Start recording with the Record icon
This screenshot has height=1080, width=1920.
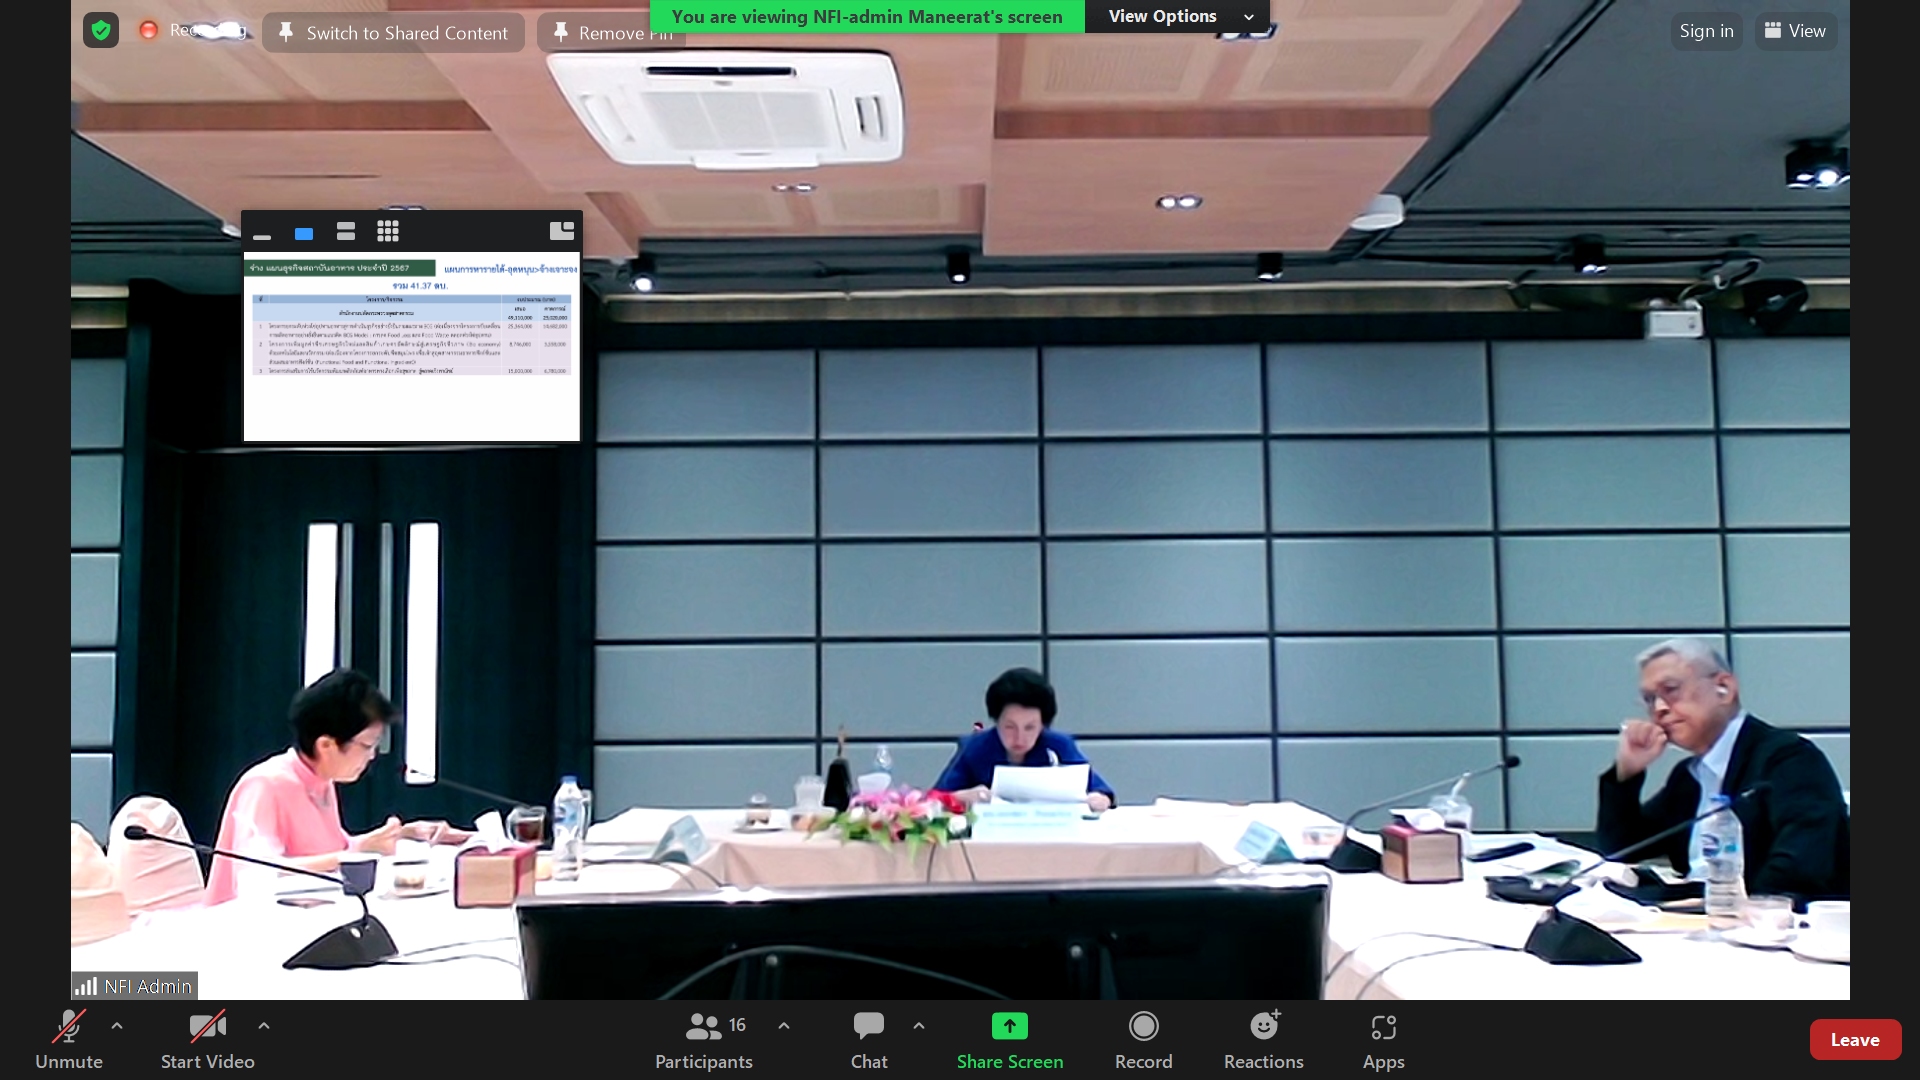click(x=1143, y=1027)
